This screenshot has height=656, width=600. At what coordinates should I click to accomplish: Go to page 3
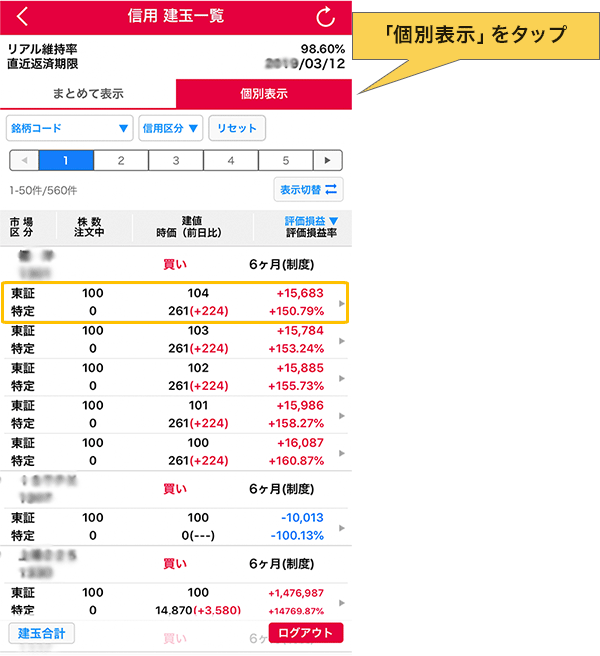pyautogui.click(x=176, y=160)
